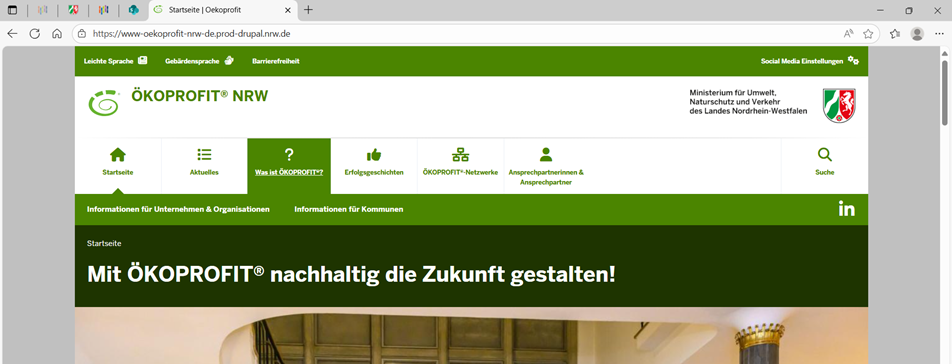Open the browser profile menu
Screen dimensions: 952x364
pyautogui.click(x=917, y=34)
